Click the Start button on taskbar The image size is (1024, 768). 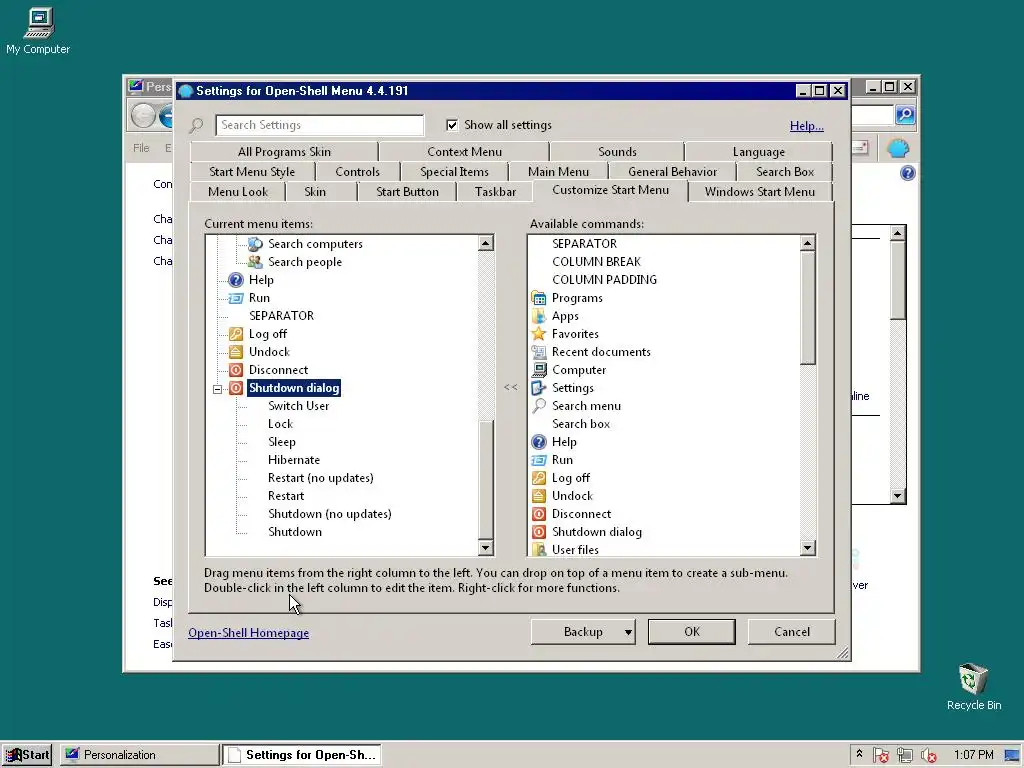pyautogui.click(x=27, y=755)
